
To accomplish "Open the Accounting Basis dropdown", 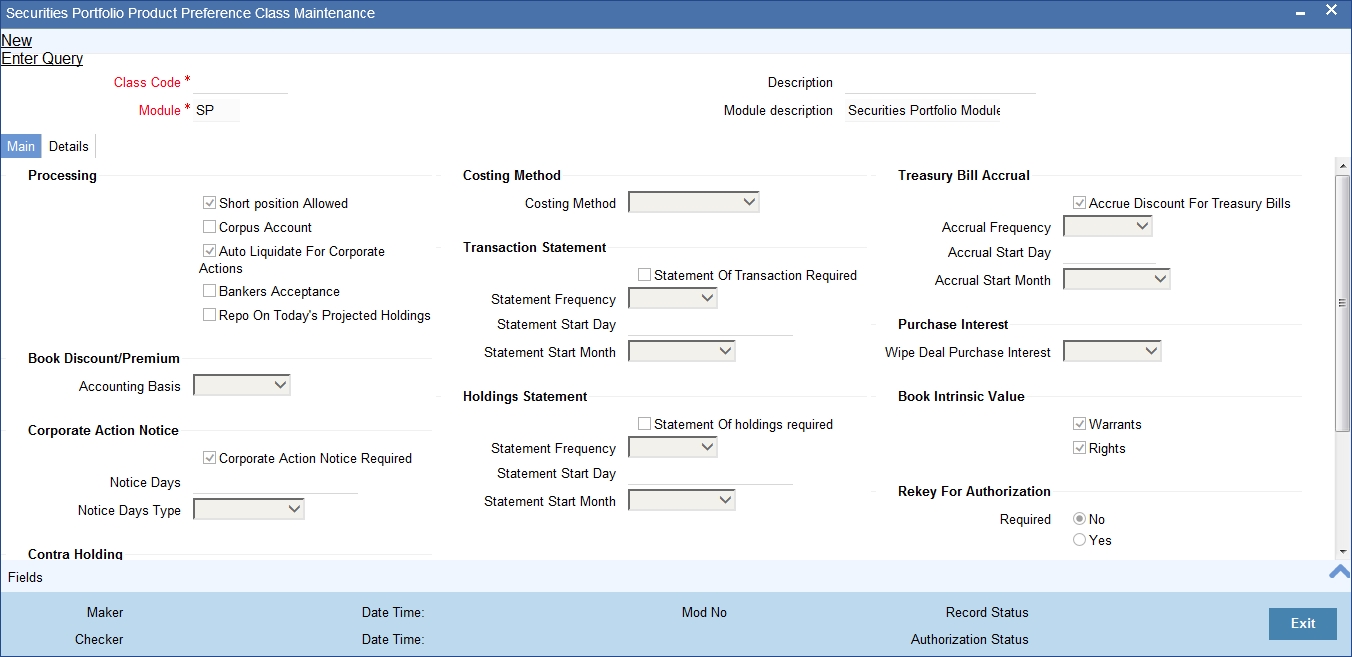I will coord(242,386).
